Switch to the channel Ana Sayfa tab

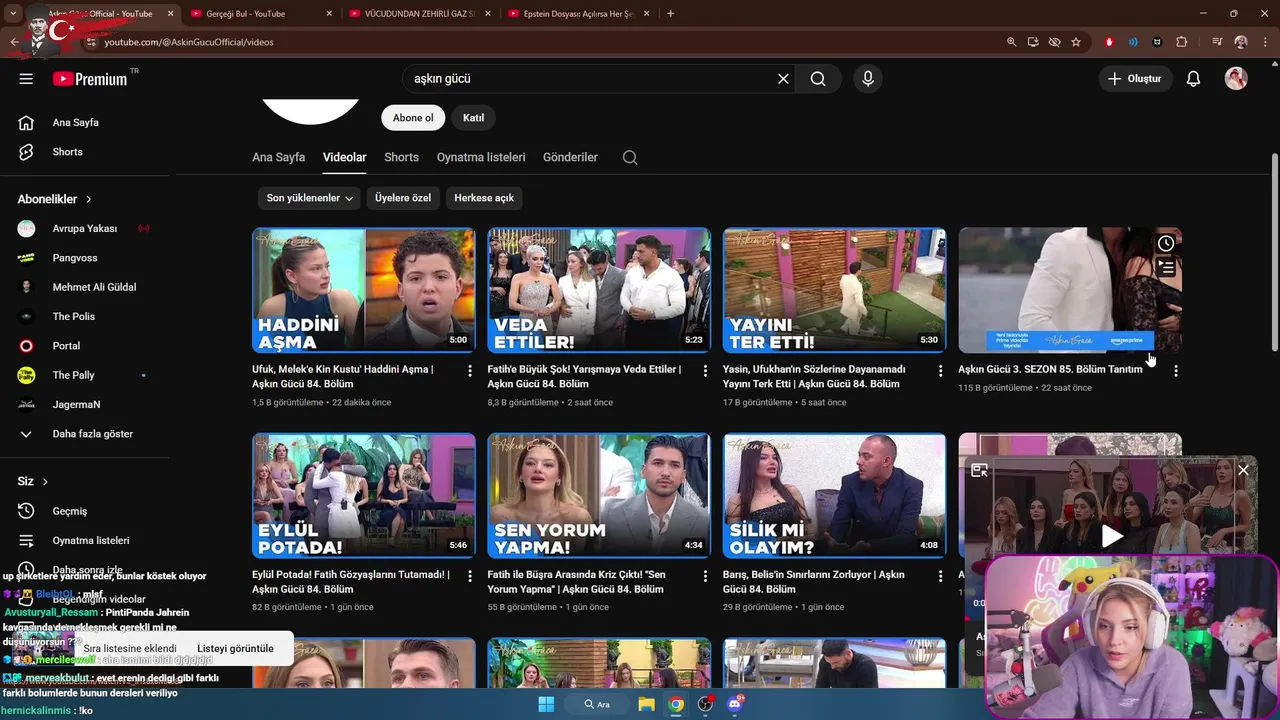point(278,157)
